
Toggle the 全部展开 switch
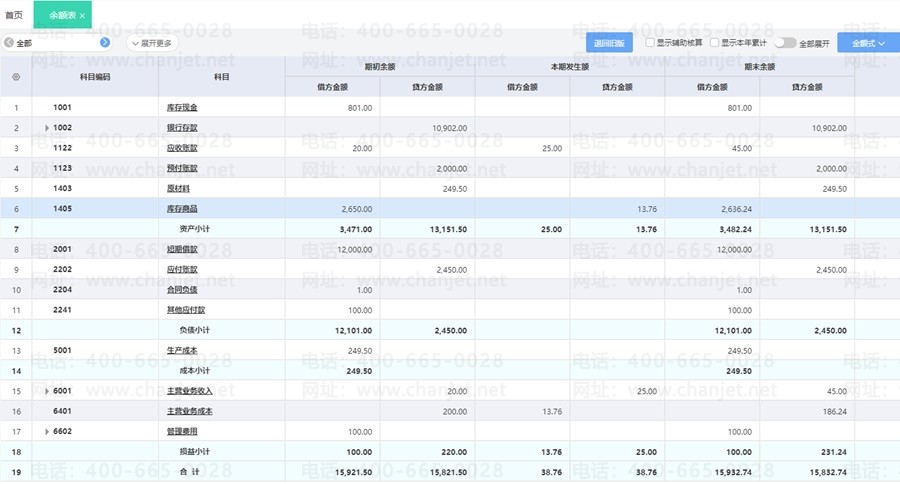click(x=784, y=43)
